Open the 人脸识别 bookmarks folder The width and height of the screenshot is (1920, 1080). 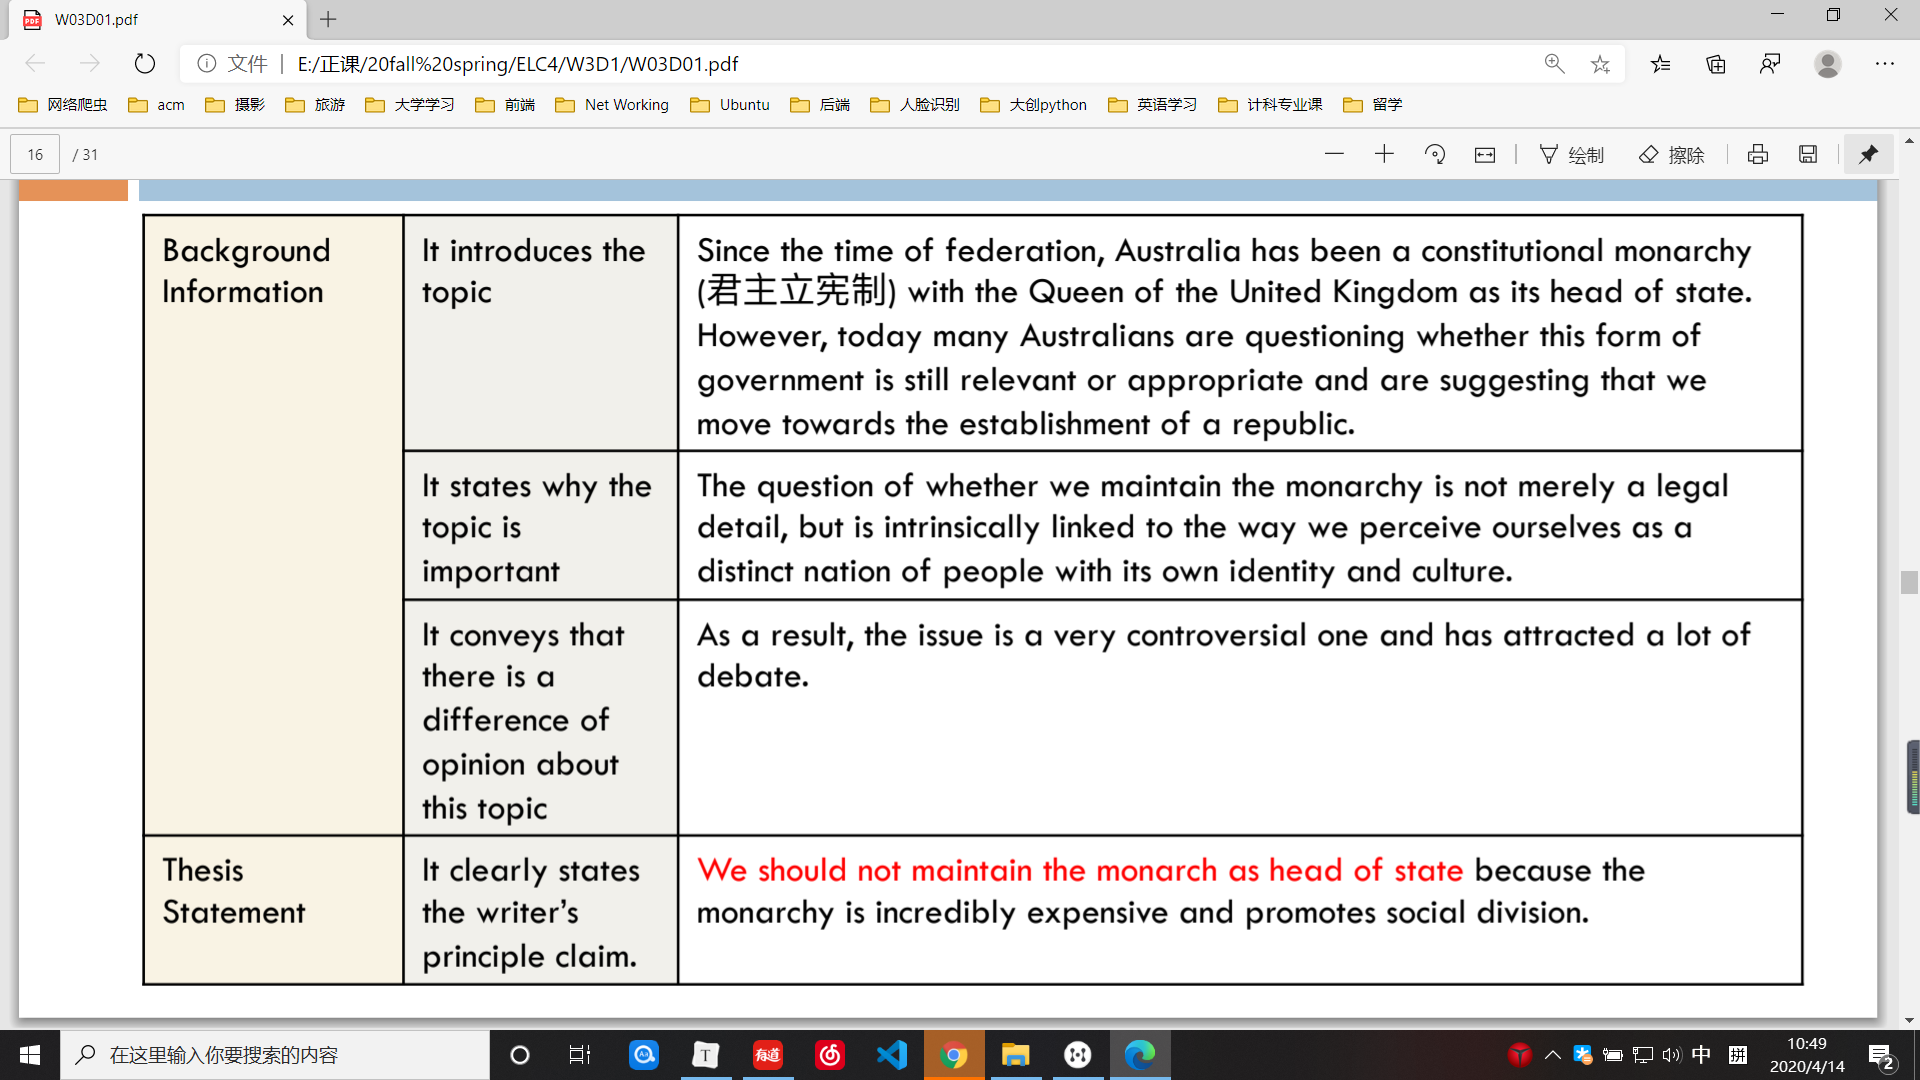[915, 105]
